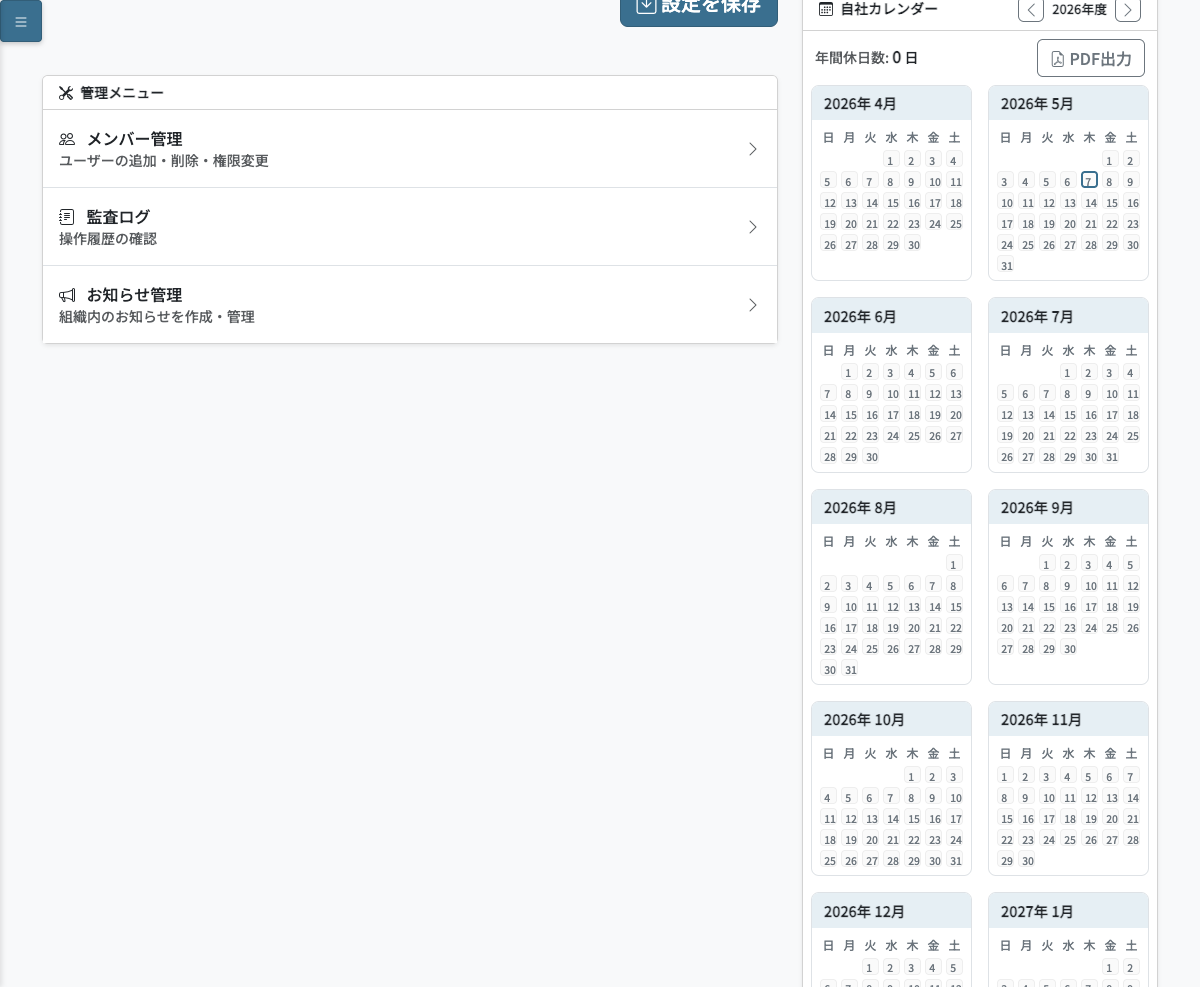Expand the メンバー管理 chevron arrow
This screenshot has width=1200, height=987.
tap(753, 149)
